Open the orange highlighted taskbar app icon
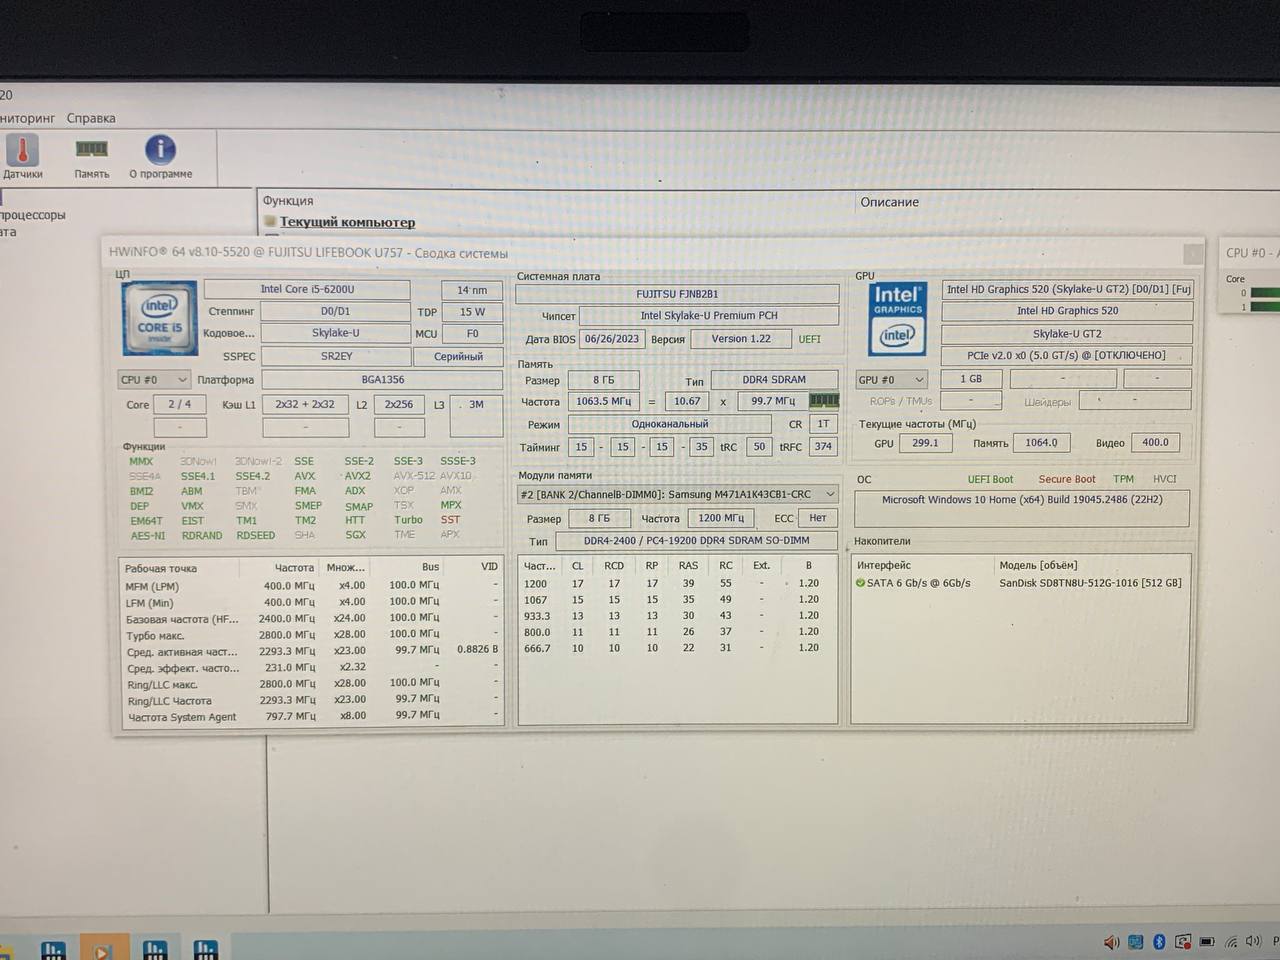Image resolution: width=1280 pixels, height=960 pixels. point(103,948)
